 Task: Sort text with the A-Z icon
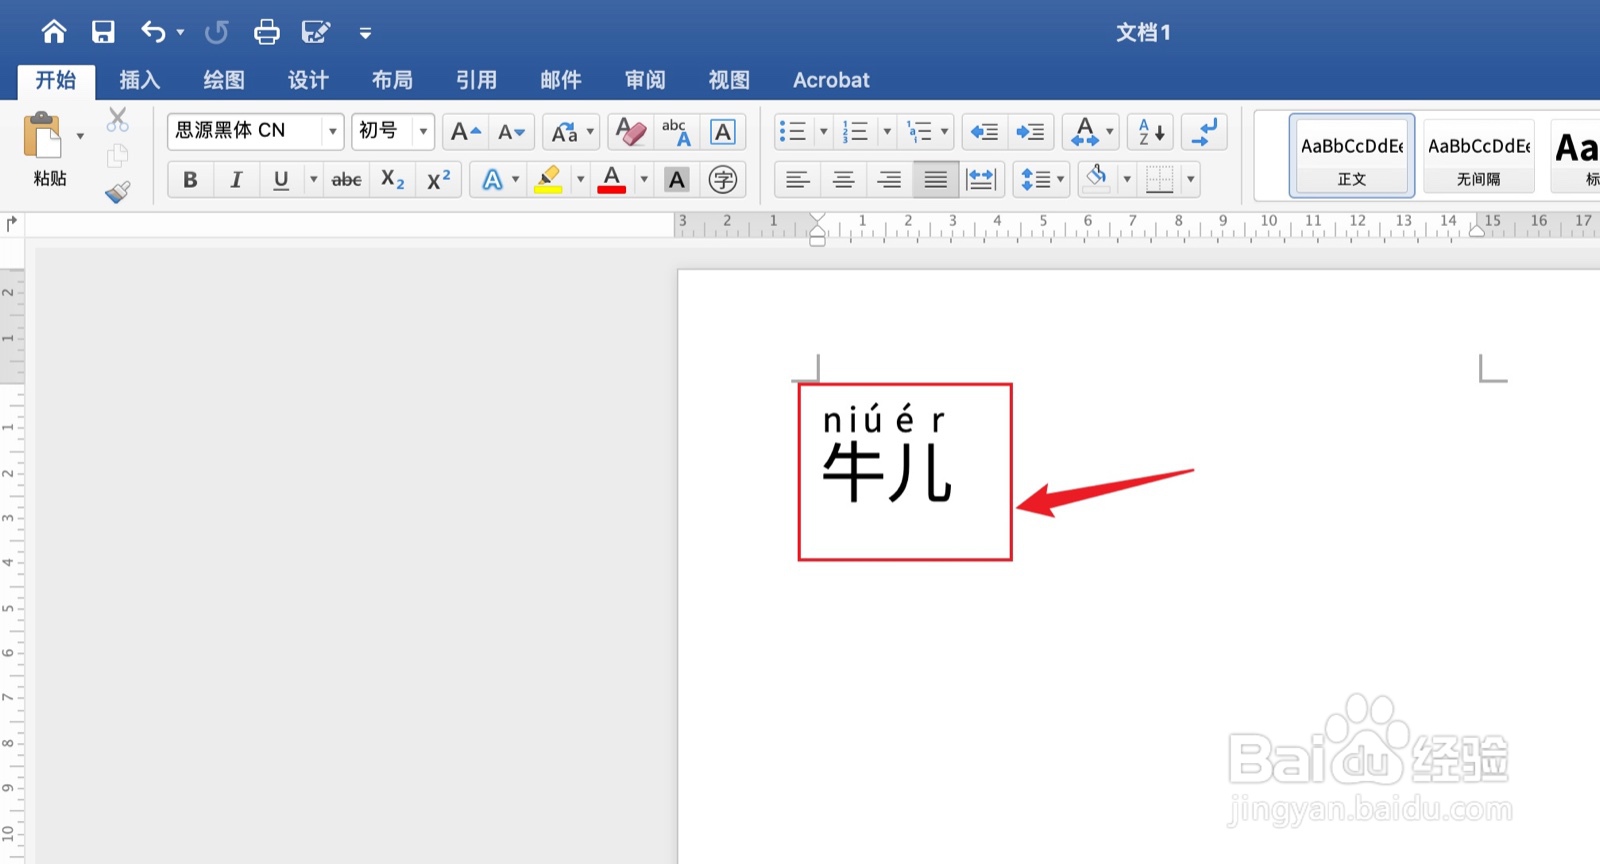tap(1150, 131)
